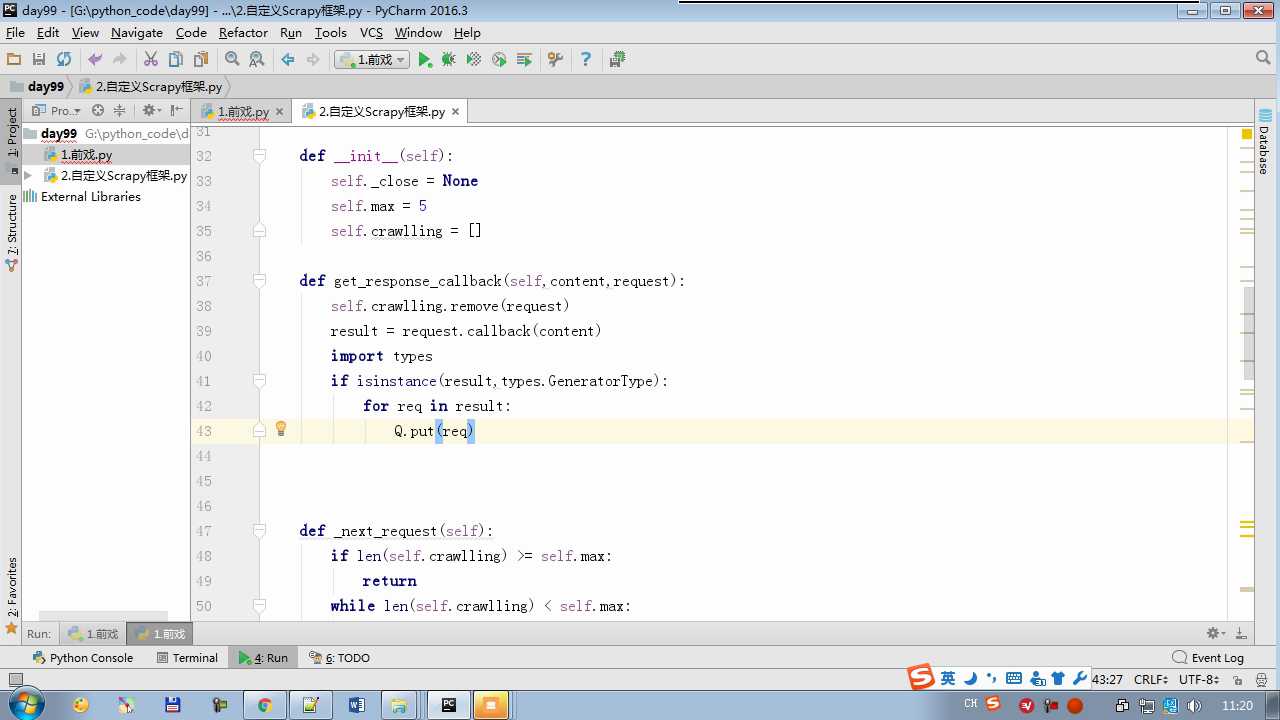Click Scroll from Source icon in Project panel

coord(98,111)
